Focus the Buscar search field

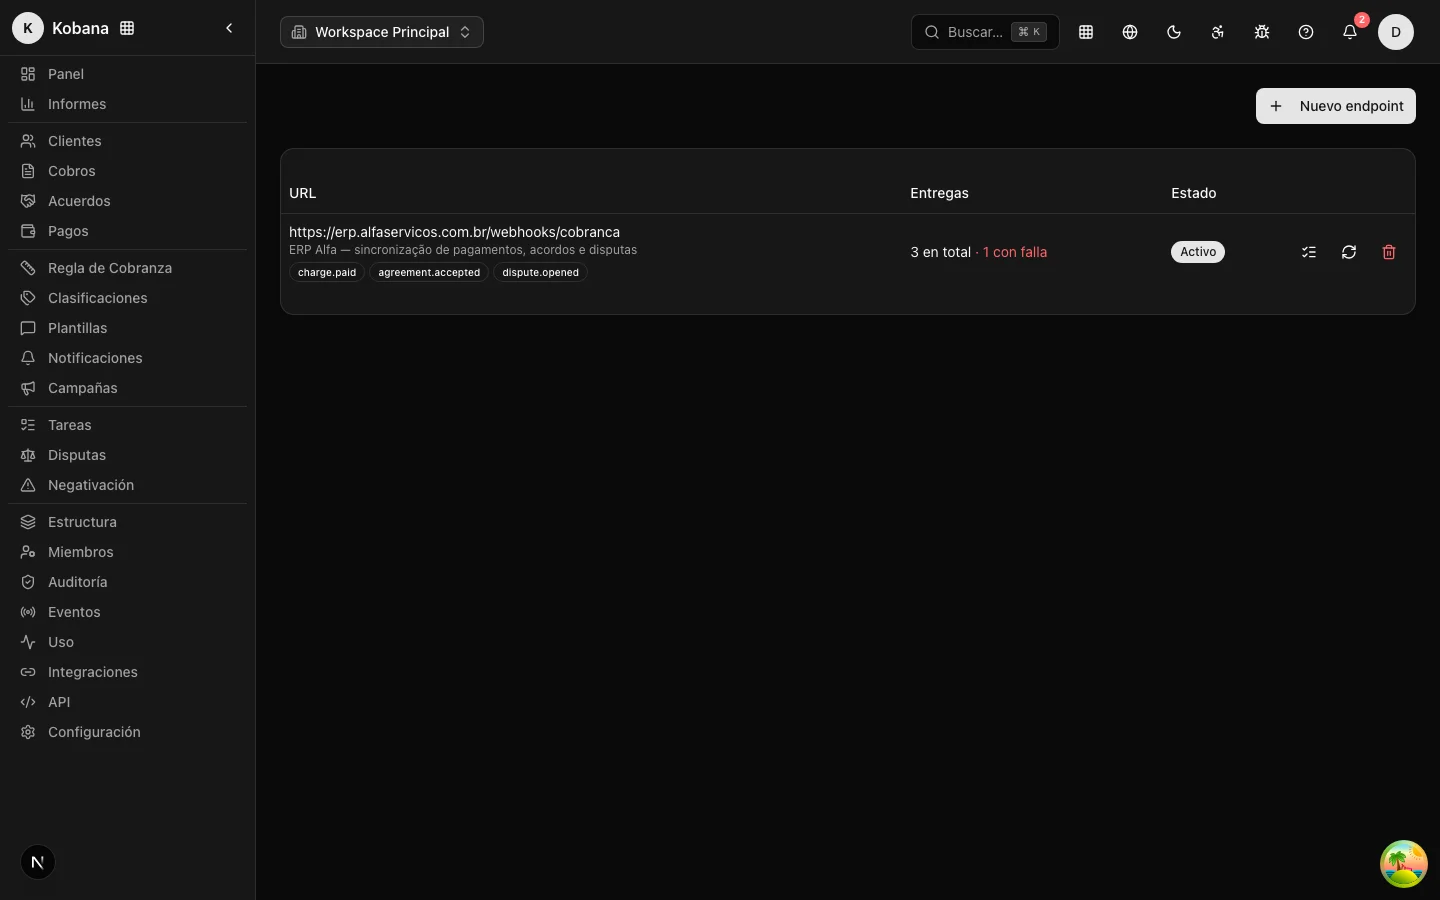tap(985, 32)
